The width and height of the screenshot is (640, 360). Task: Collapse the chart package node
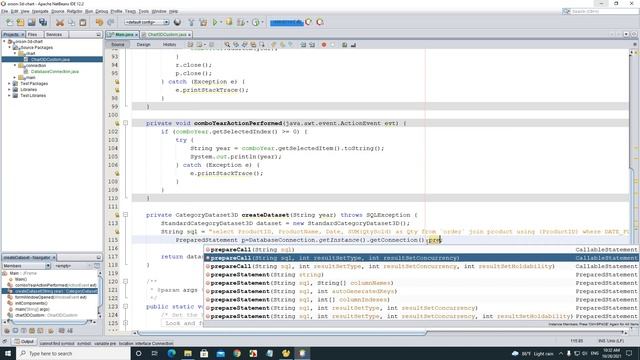[15, 53]
